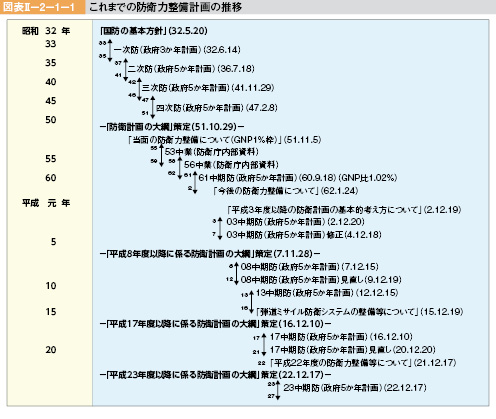Click 「平成3年度以降の防衛計画の基本的考え方について」(2.12.19)
The width and height of the screenshot is (496, 419).
(344, 210)
